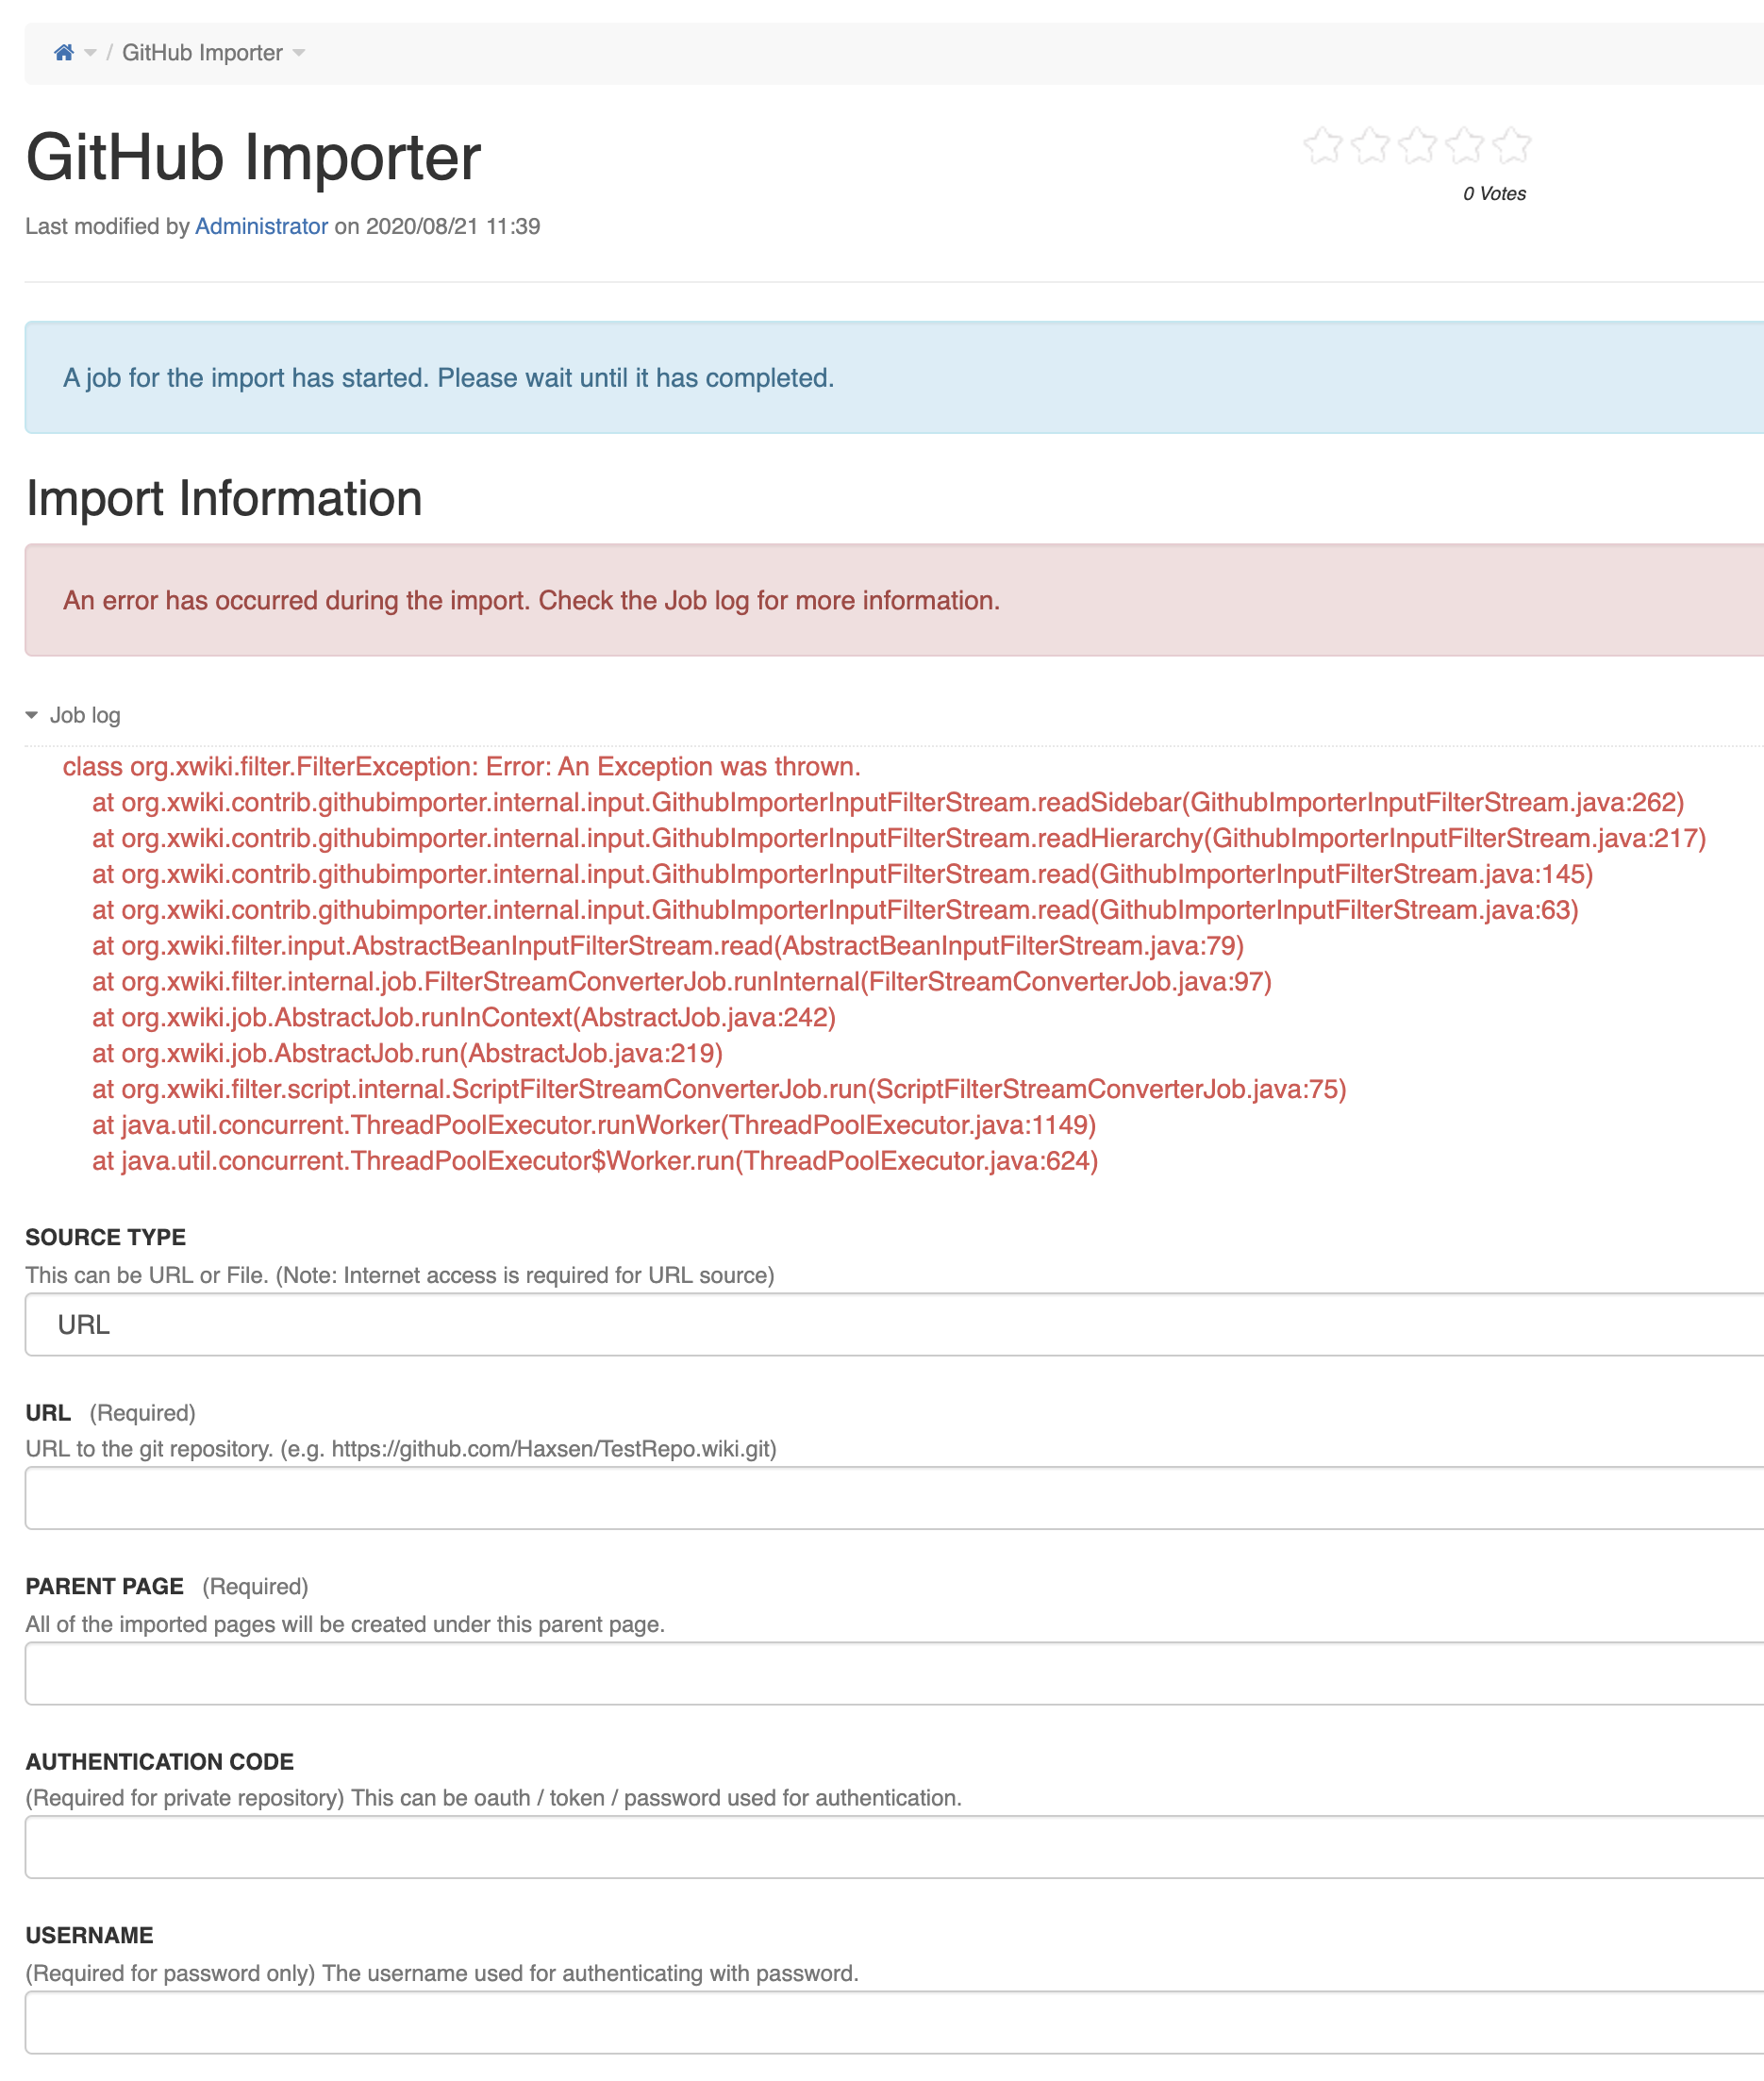Screen dimensions: 1764x2081
Task: Click the Job log disclosure triangle
Action: tap(32, 715)
